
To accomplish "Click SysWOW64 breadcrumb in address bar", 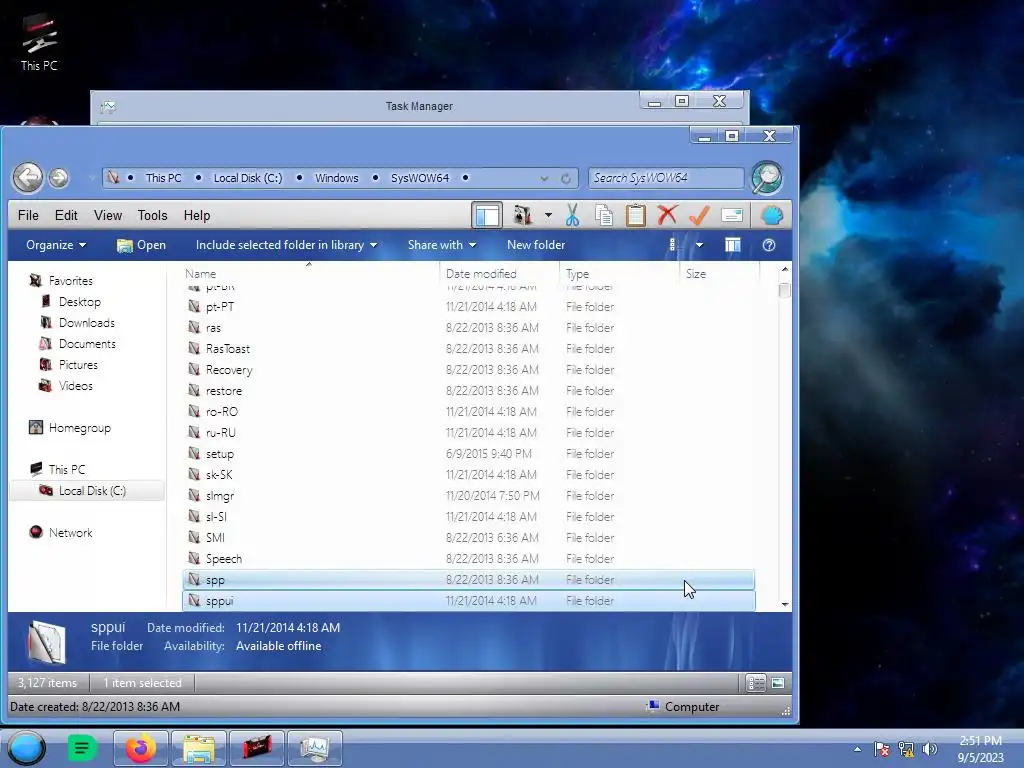I will [x=420, y=178].
